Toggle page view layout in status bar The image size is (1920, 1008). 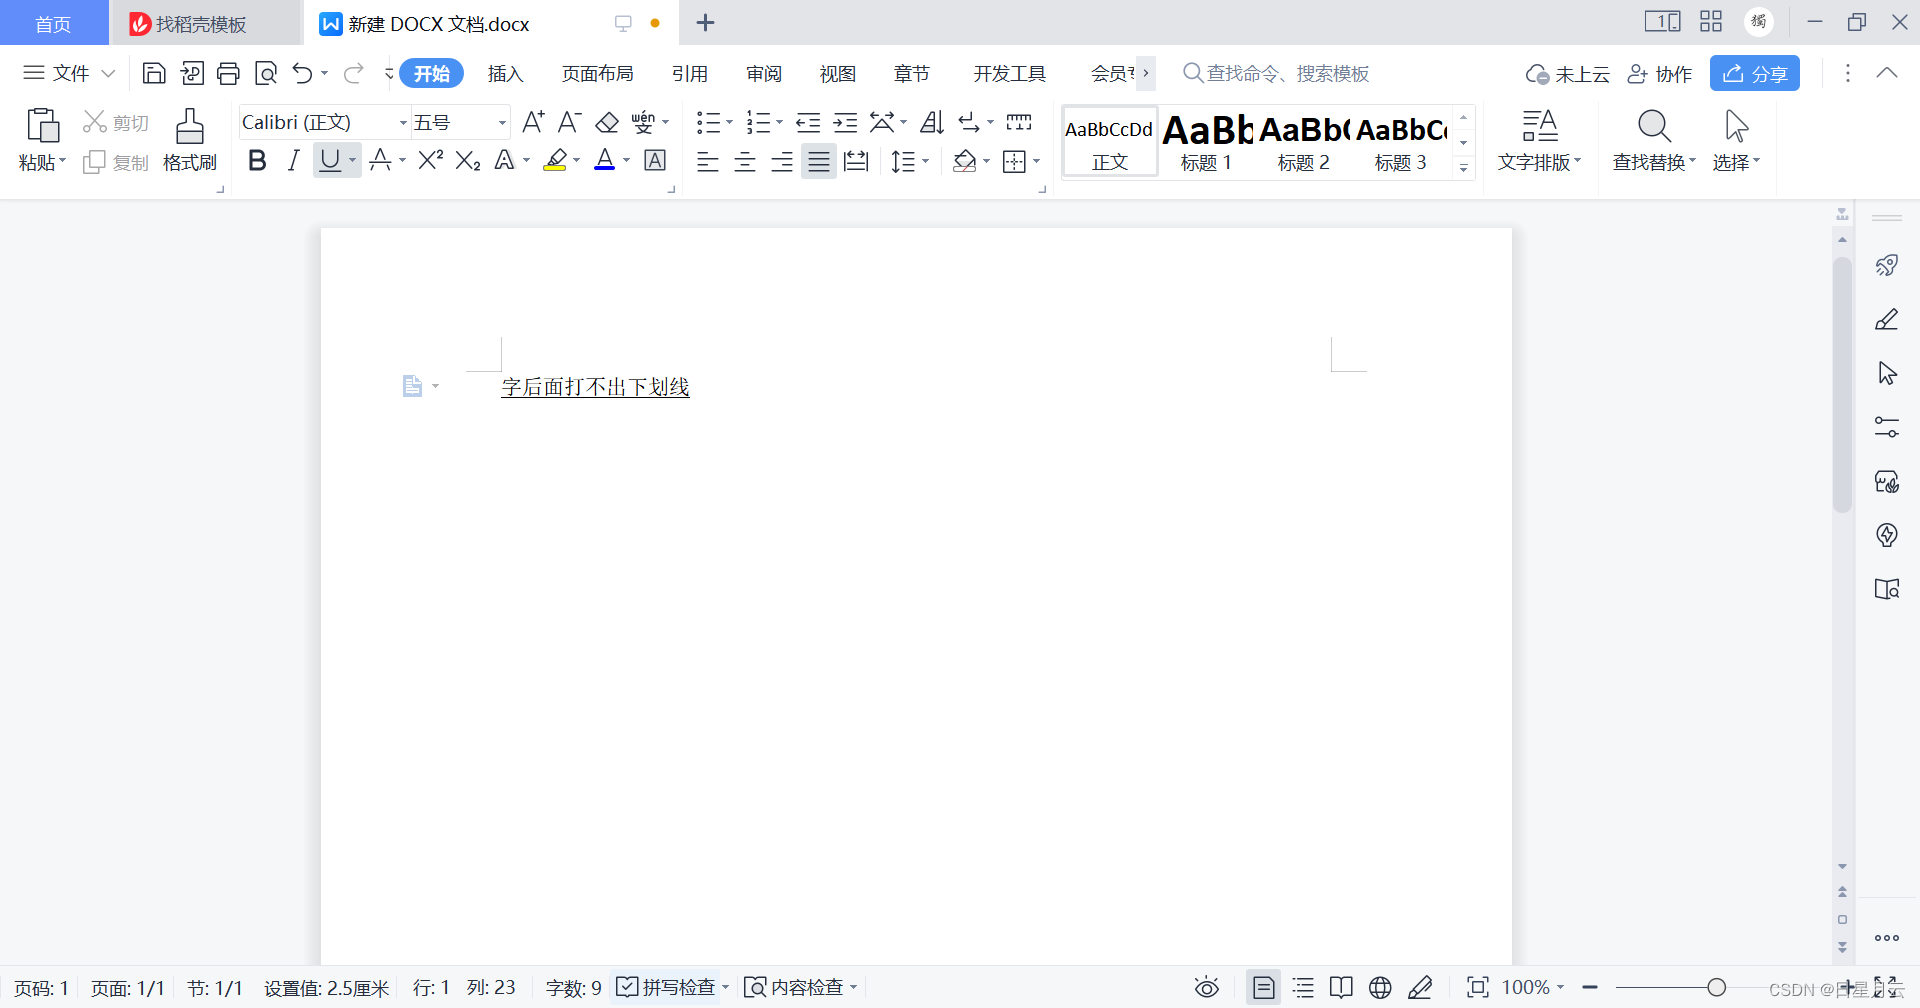click(1264, 988)
